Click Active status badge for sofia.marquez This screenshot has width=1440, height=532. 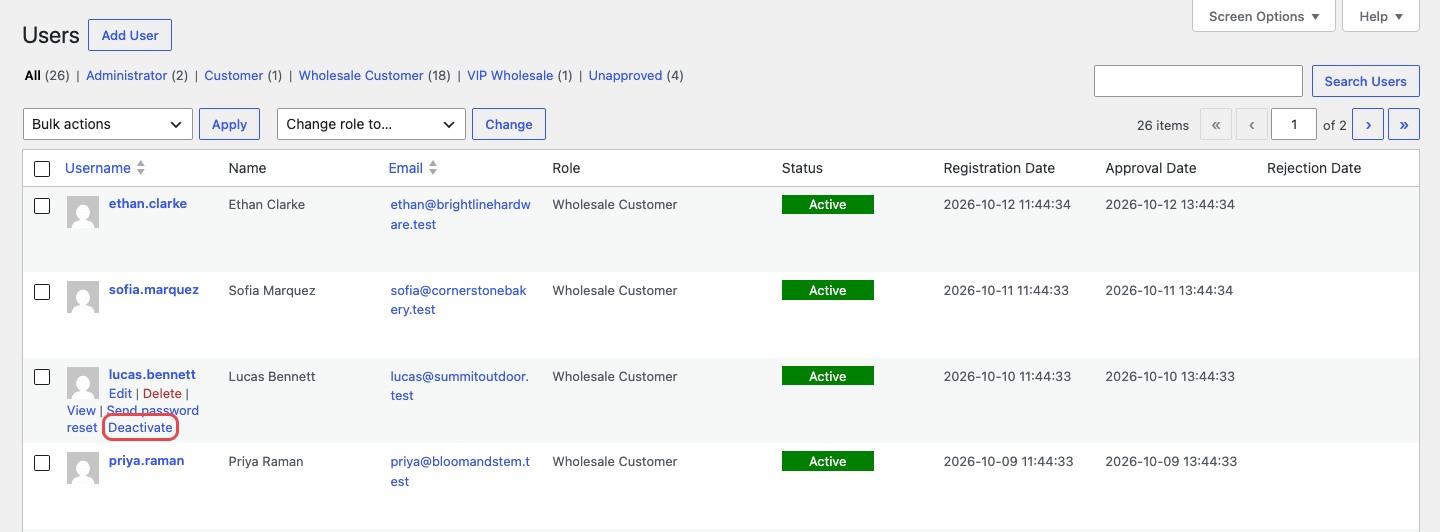(x=828, y=290)
